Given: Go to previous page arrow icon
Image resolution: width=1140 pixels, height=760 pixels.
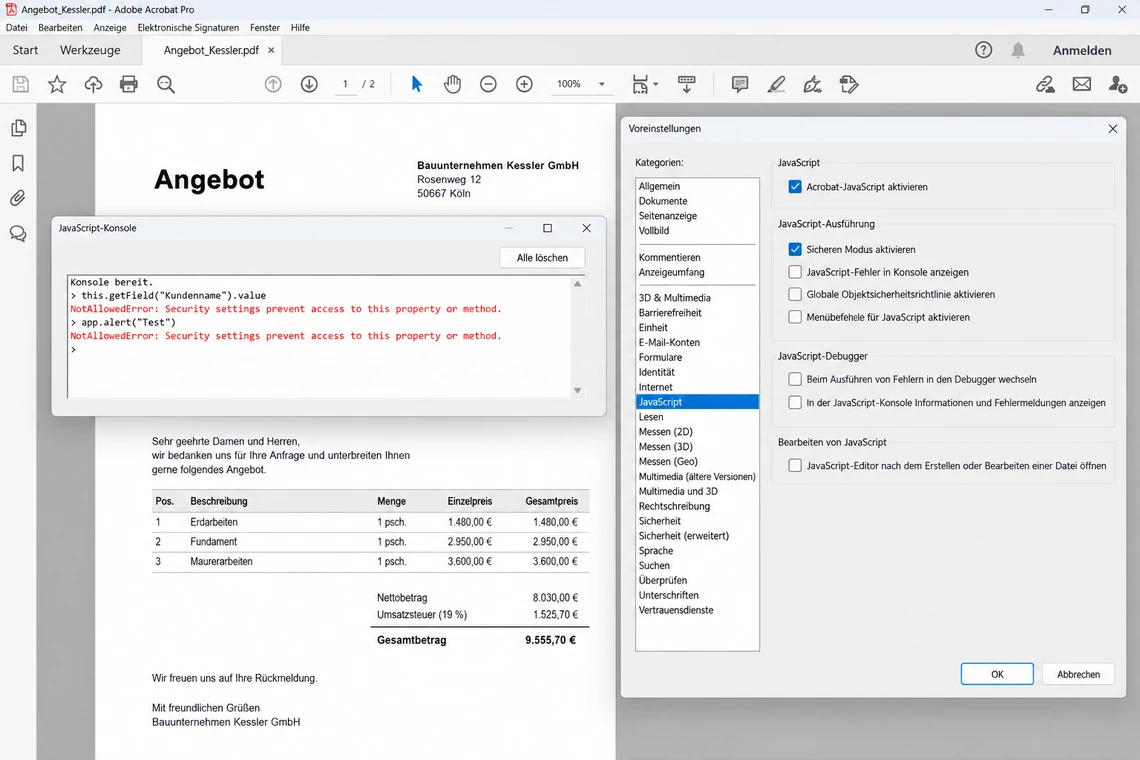Looking at the screenshot, I should pos(273,84).
